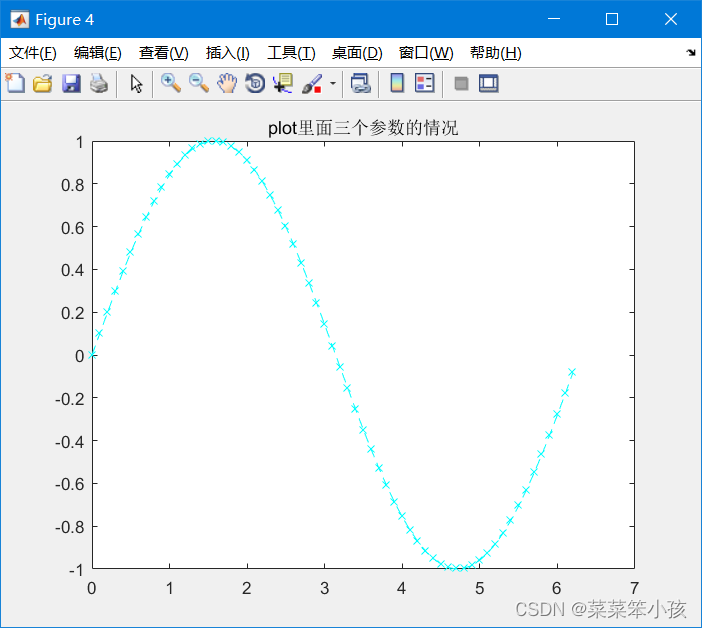Open the 编辑(E) menu

pos(98,53)
